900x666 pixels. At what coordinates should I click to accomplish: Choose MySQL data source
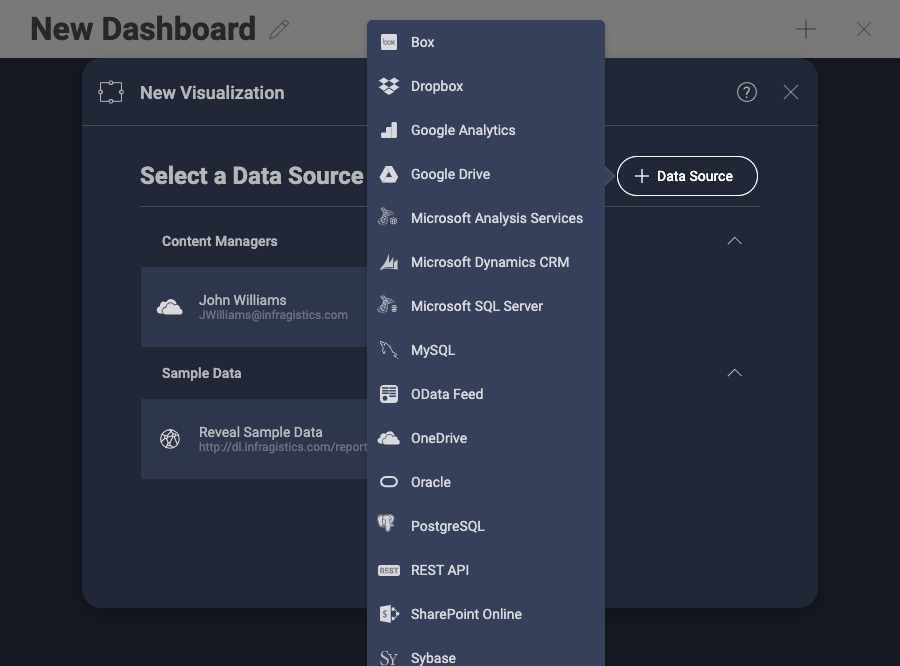coord(486,350)
